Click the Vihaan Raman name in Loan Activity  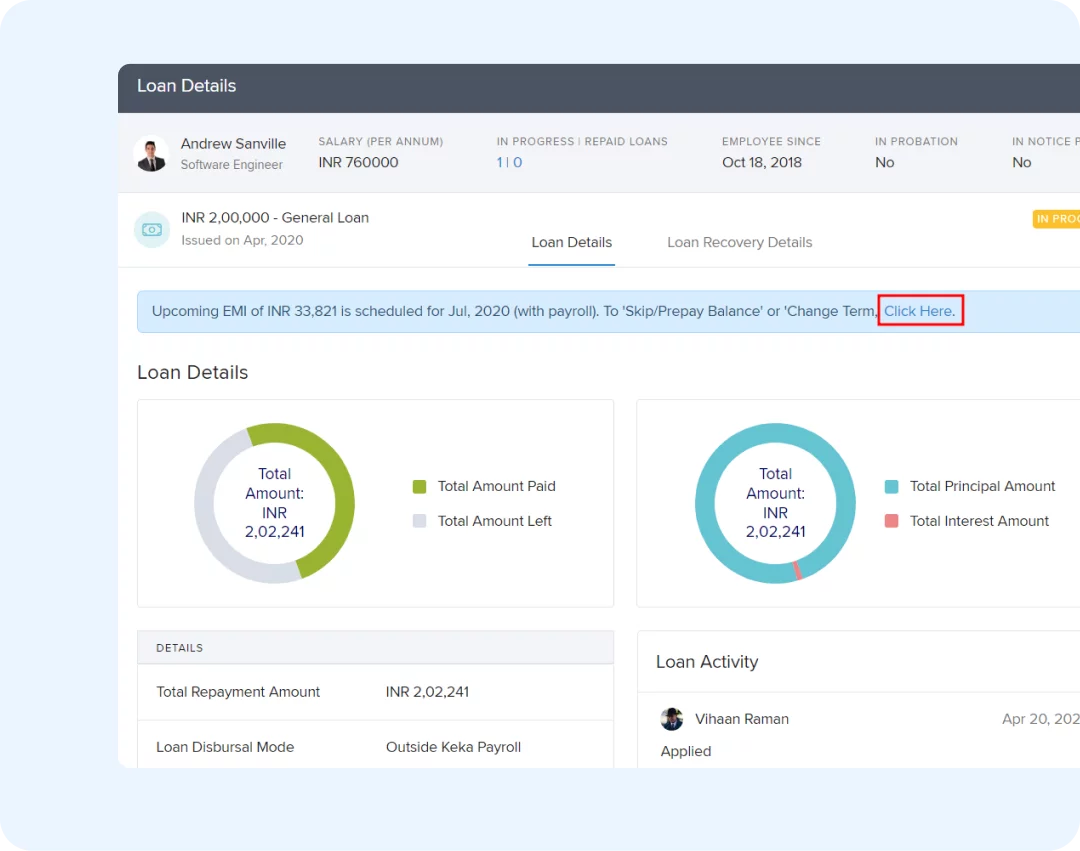tap(742, 719)
